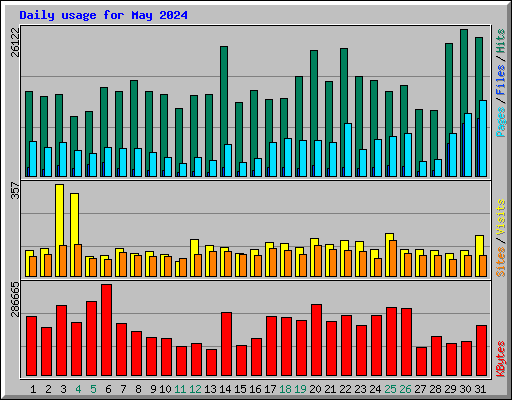Select the orange Sites bar for day 3
The width and height of the screenshot is (512, 400).
coord(63,261)
